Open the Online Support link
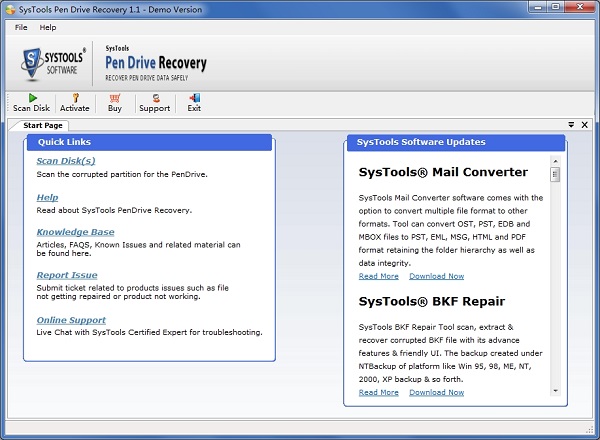This screenshot has width=600, height=440. 71,320
